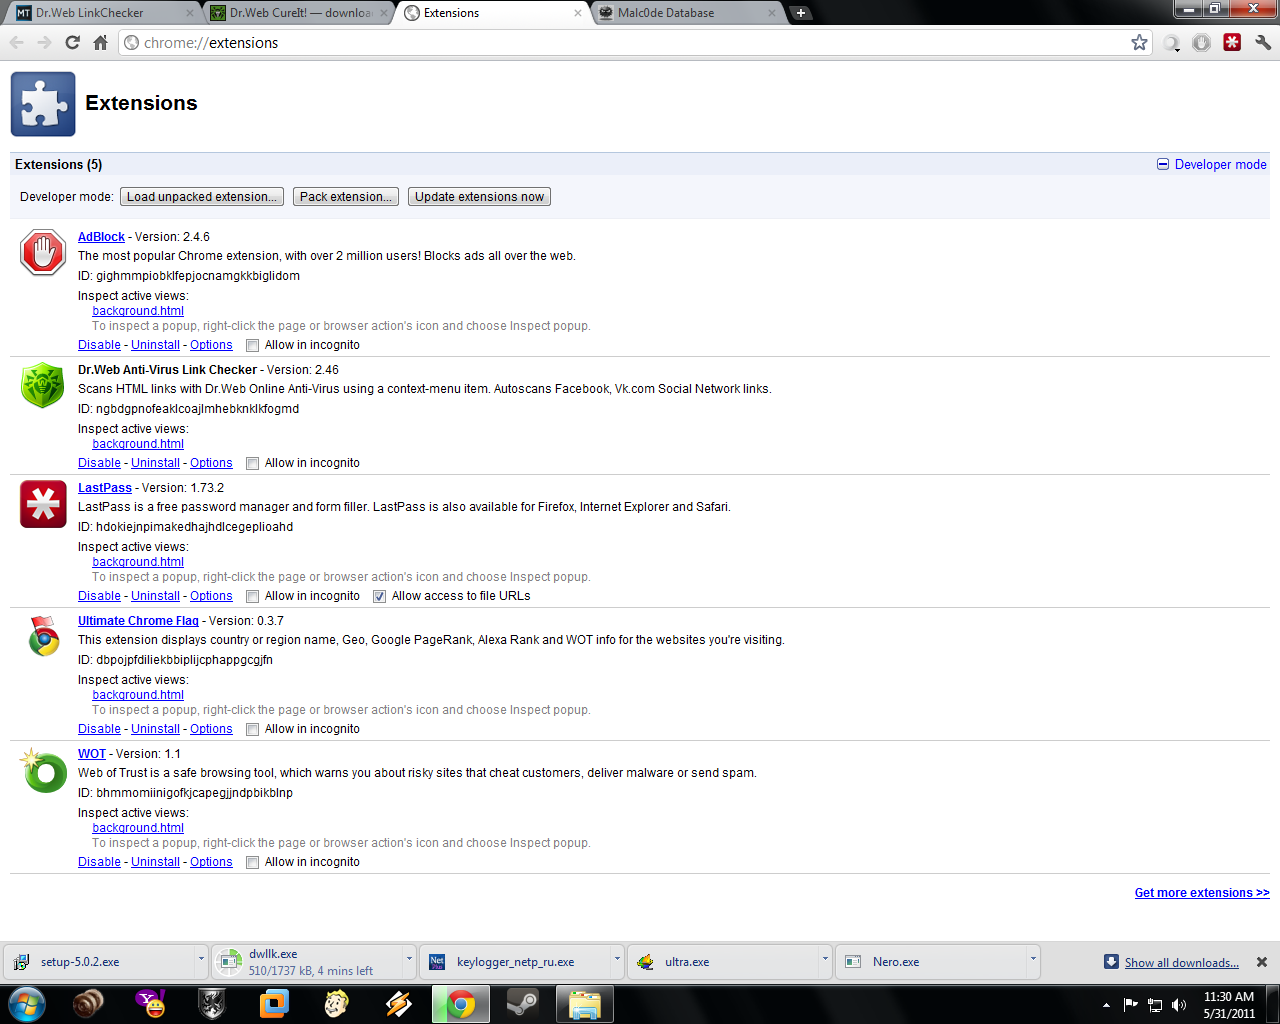Toggle Allow in incognito for Ultimate Chrome Flag

[253, 730]
